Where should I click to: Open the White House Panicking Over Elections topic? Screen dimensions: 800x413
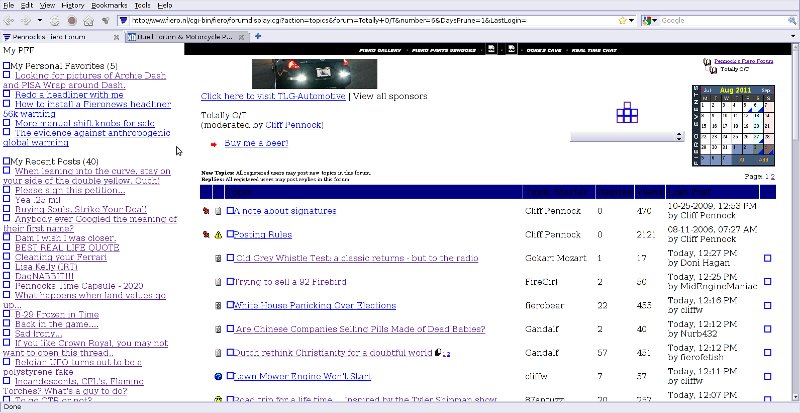coord(314,305)
